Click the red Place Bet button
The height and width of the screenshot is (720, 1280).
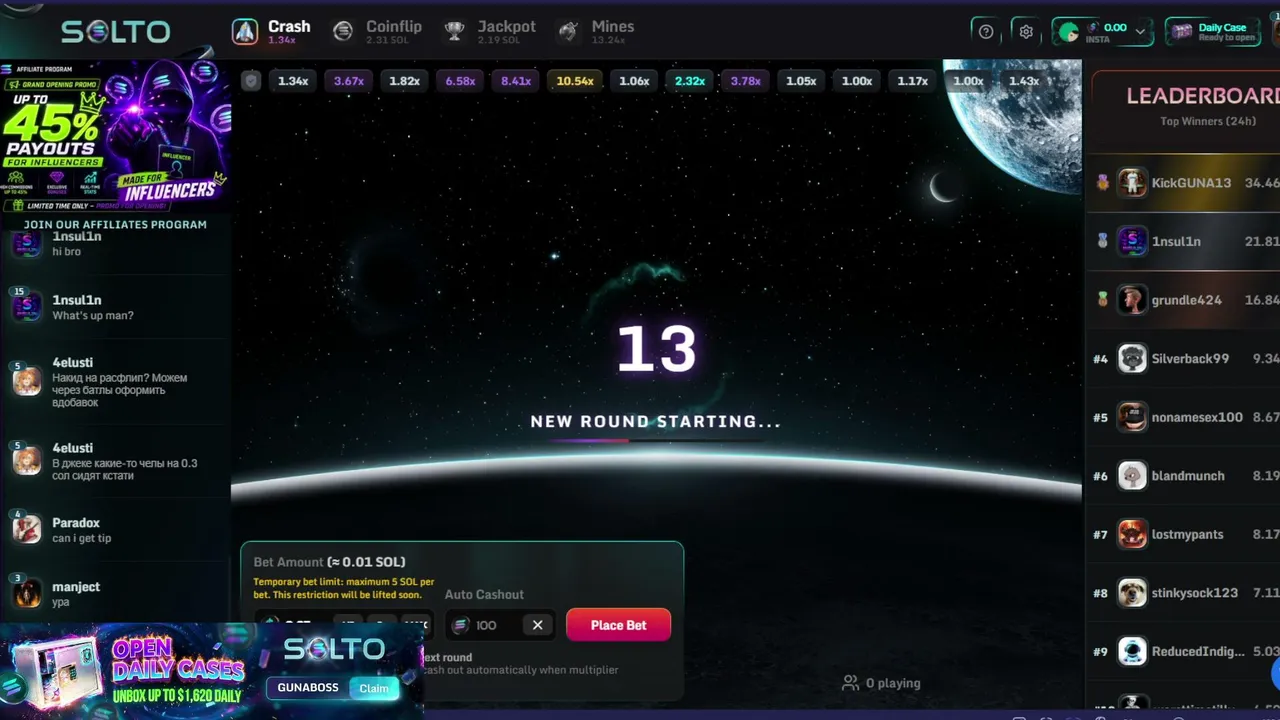point(618,625)
